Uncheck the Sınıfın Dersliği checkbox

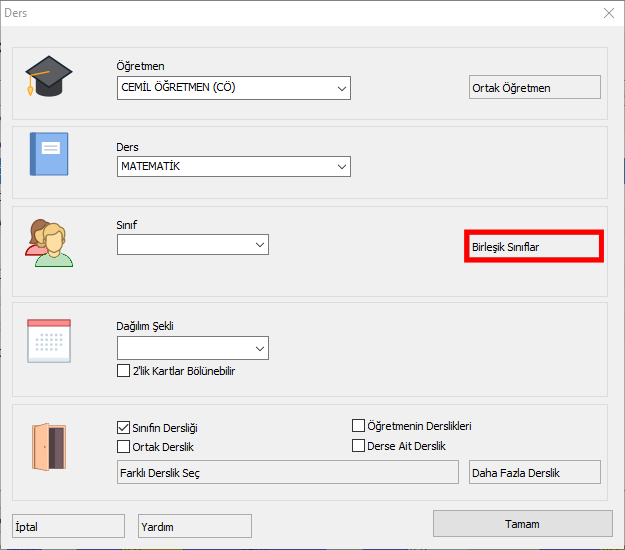124,428
